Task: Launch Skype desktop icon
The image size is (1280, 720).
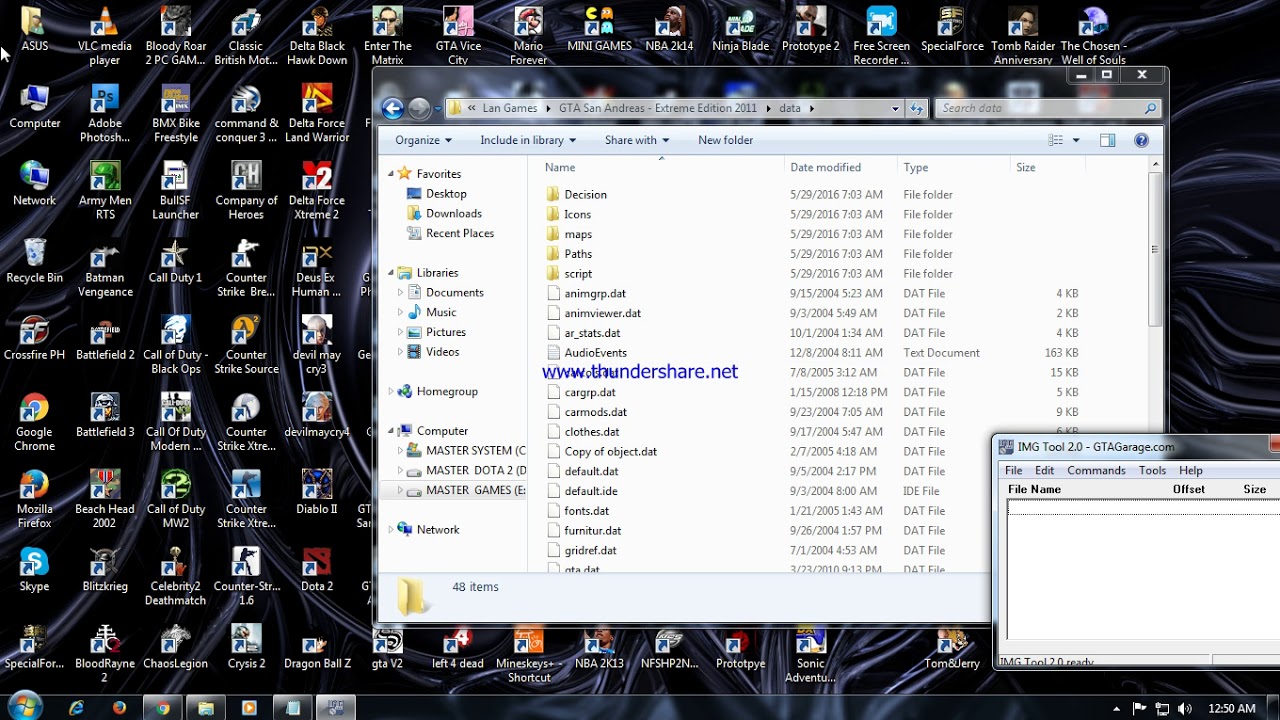Action: (x=34, y=570)
